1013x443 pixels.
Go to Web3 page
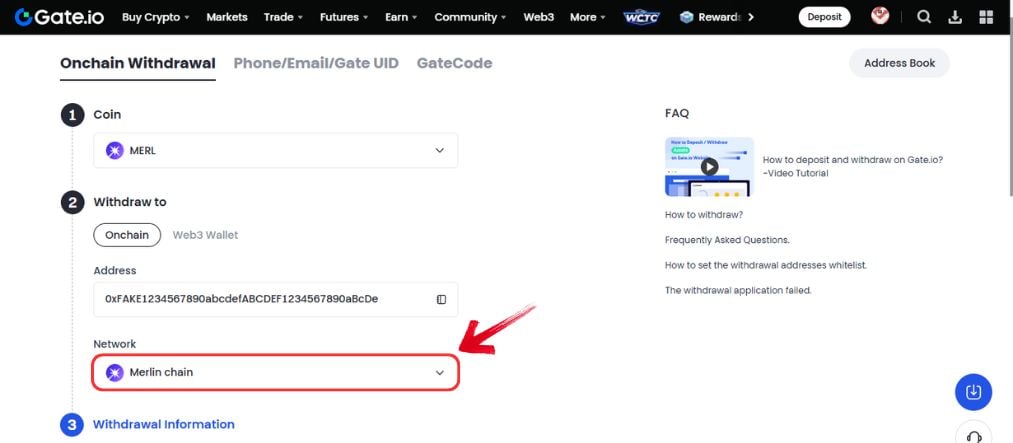(538, 17)
